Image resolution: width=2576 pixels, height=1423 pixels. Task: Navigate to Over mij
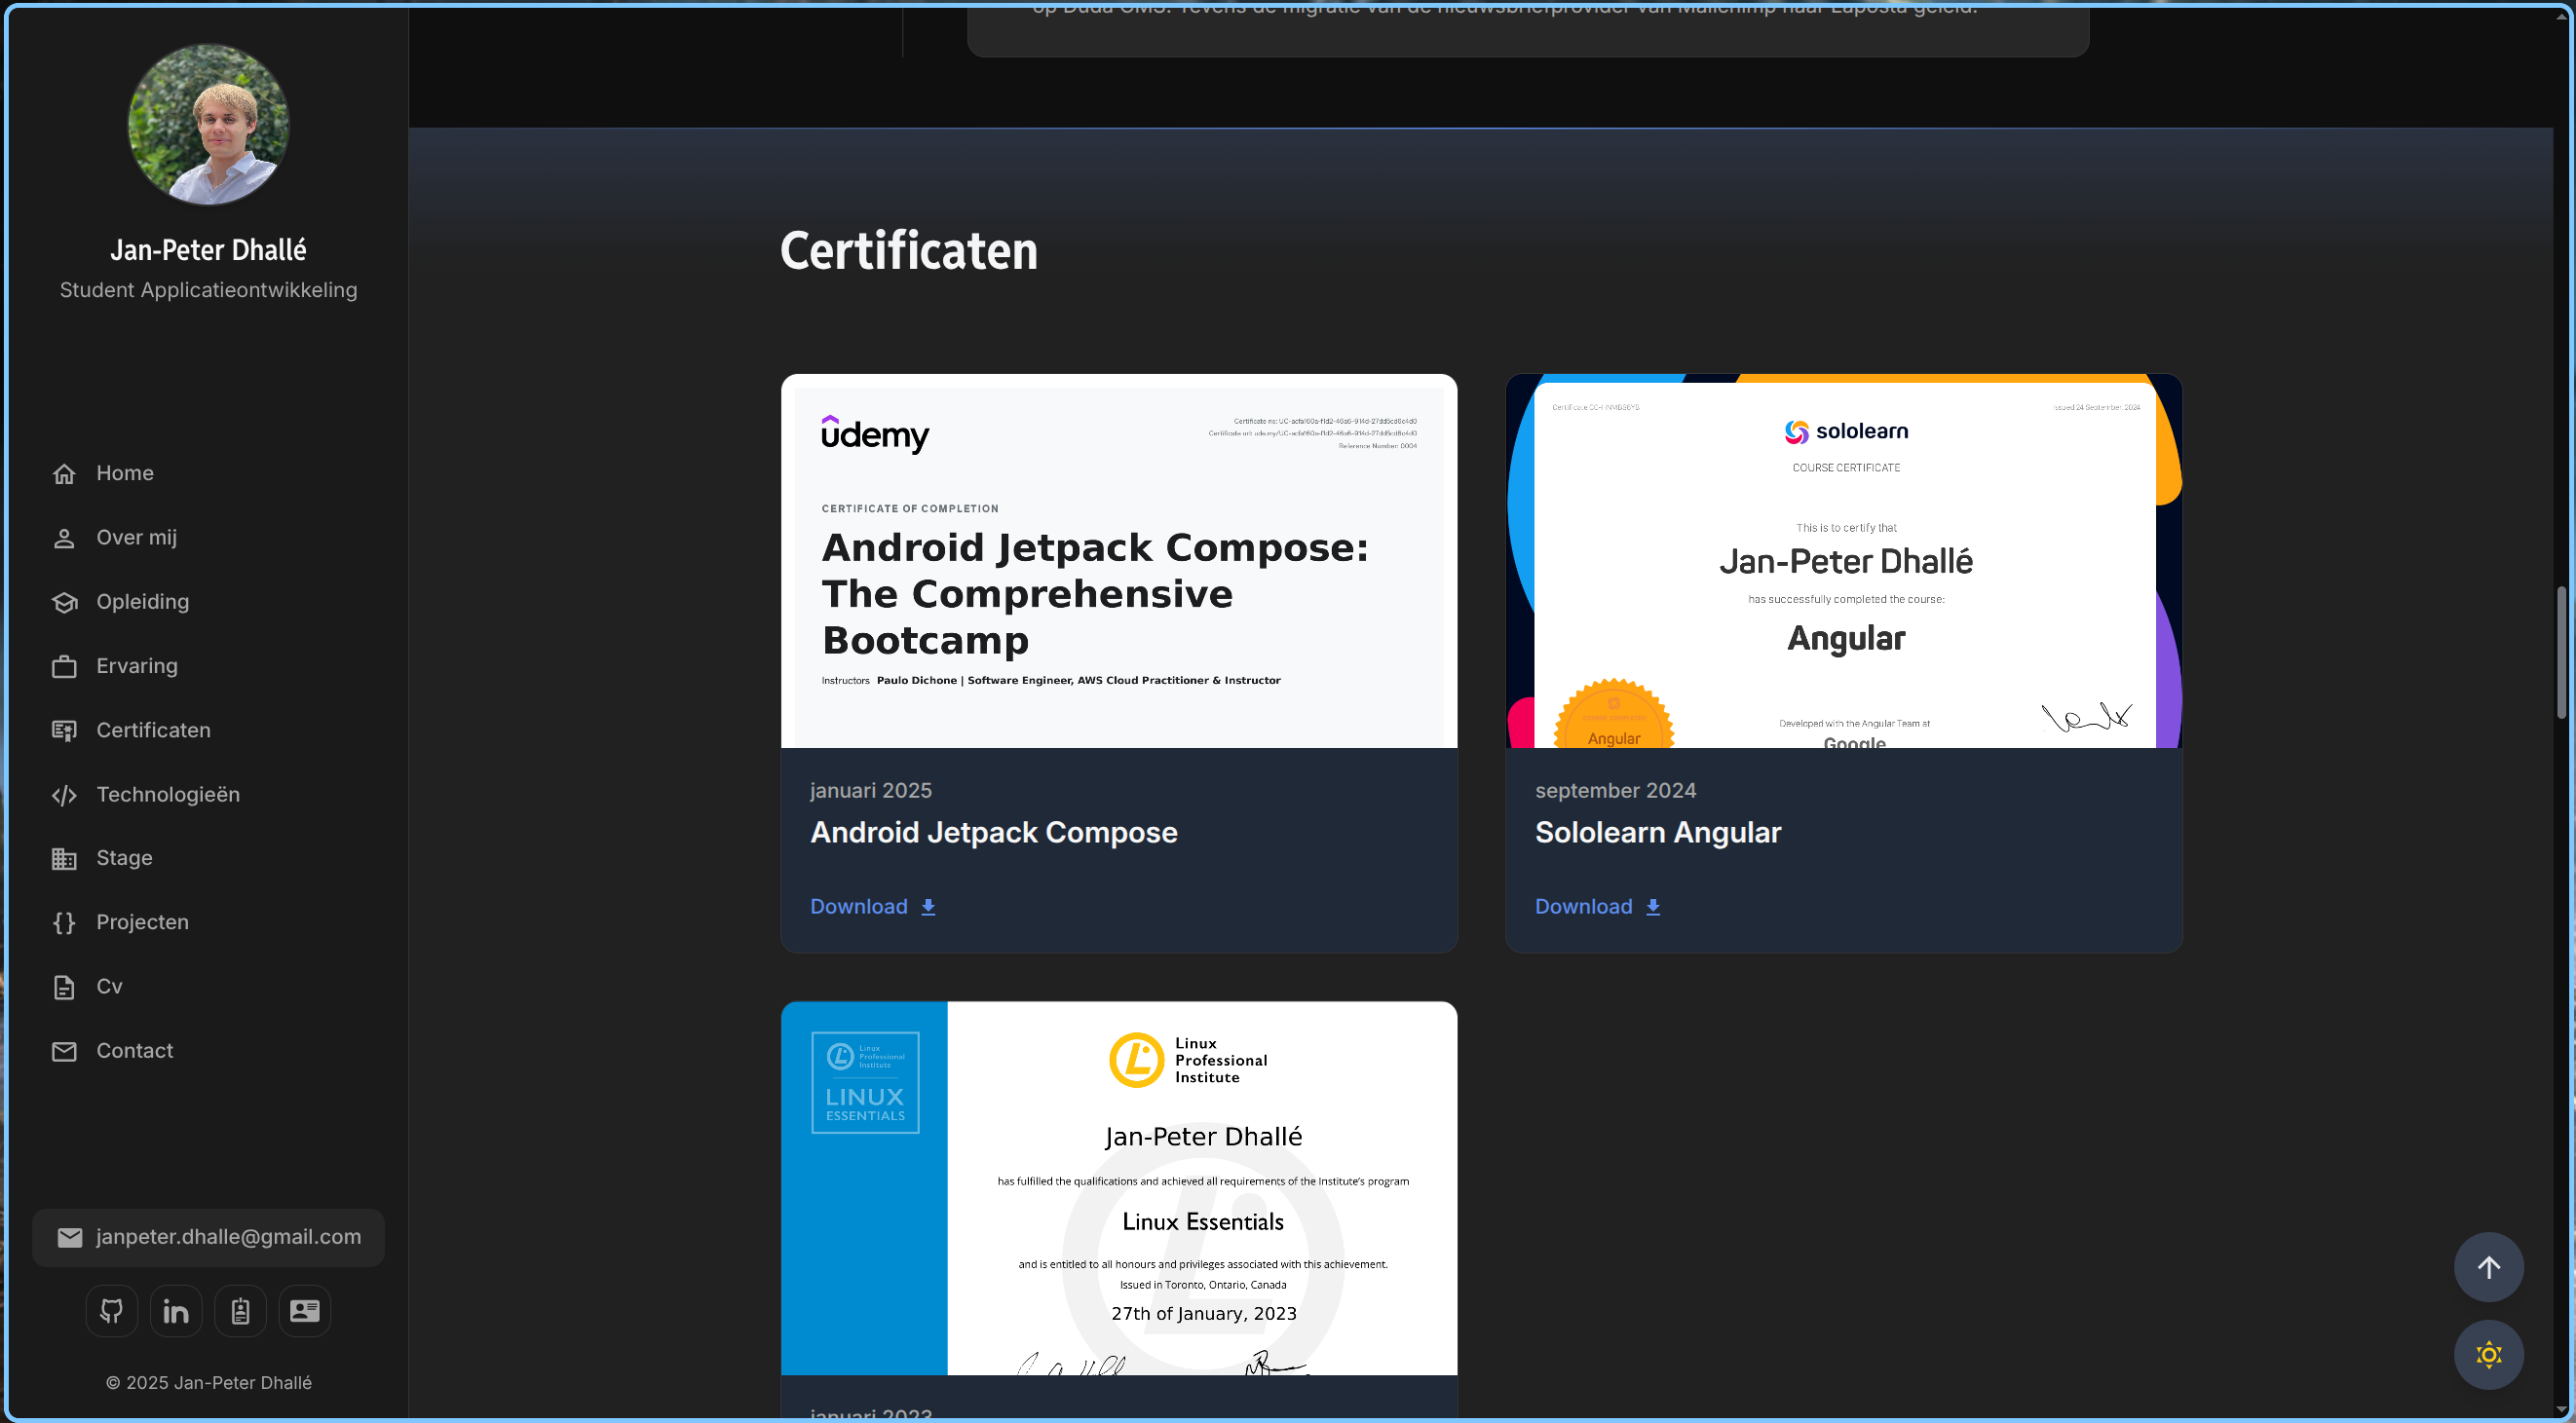[x=136, y=538]
